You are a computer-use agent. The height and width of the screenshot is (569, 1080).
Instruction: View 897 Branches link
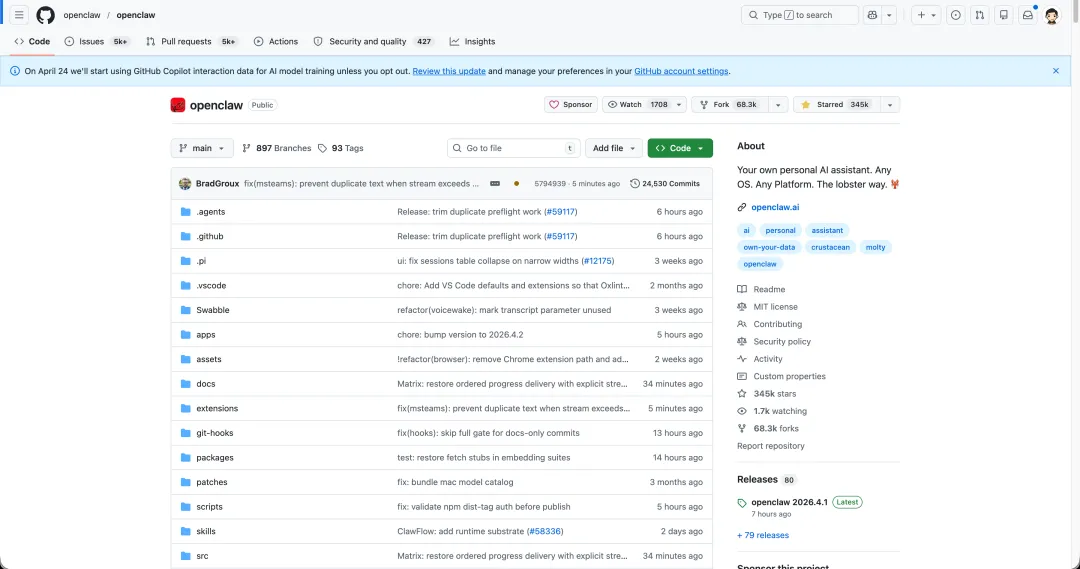[x=277, y=148]
